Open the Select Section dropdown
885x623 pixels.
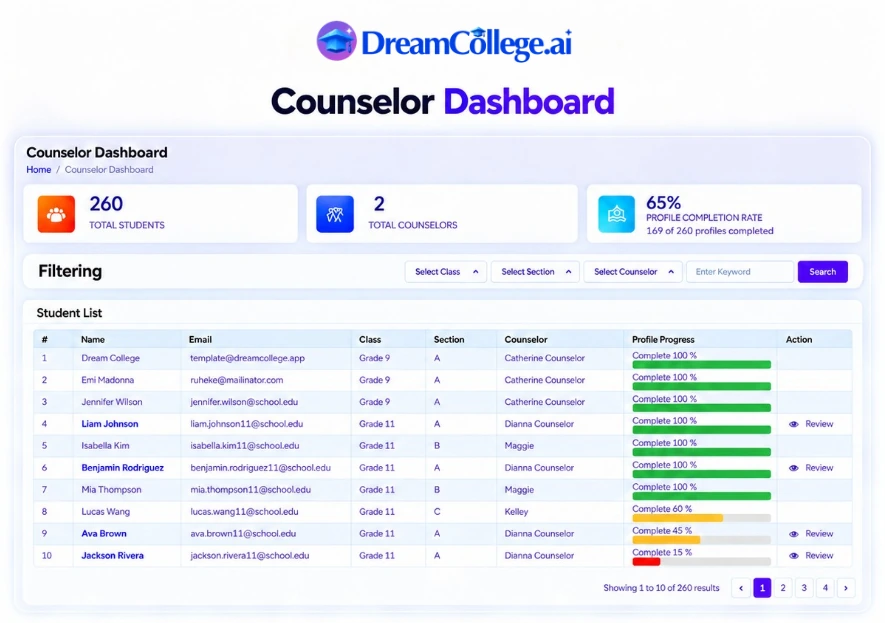535,271
